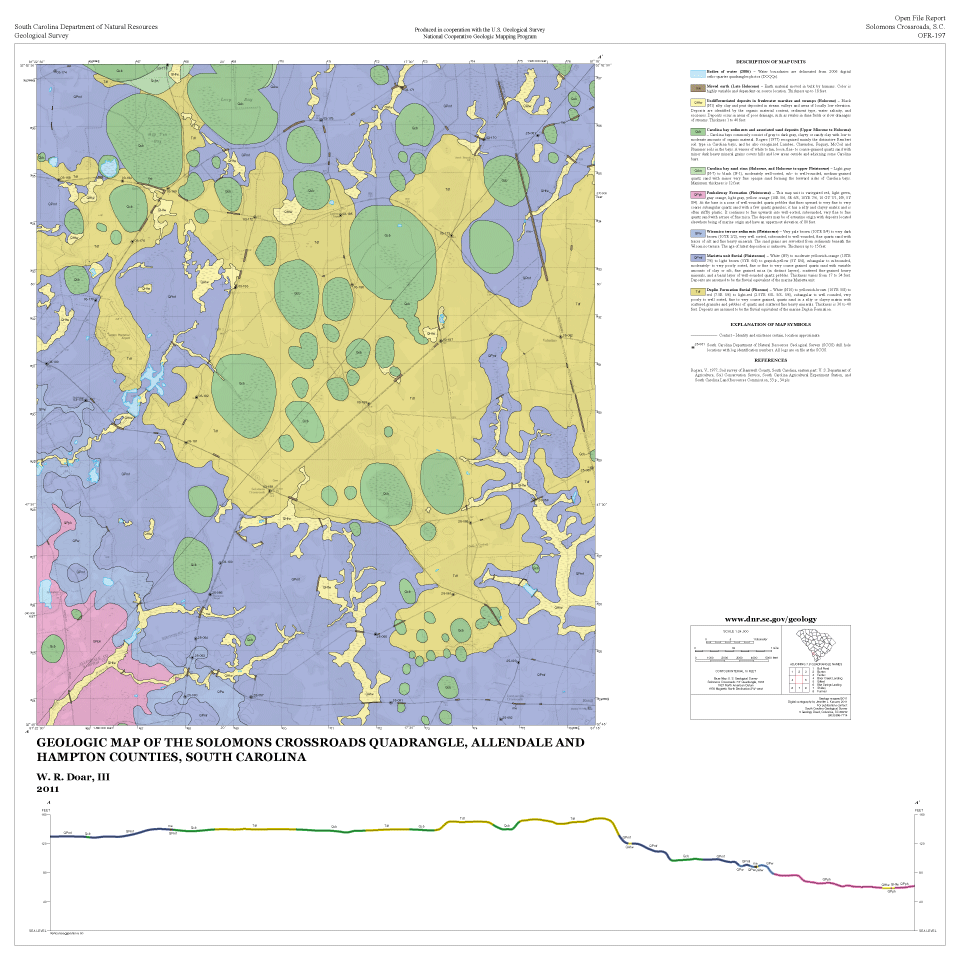Click the Duplin Formation fluvial legend box
The image size is (960, 960).
pos(697,291)
